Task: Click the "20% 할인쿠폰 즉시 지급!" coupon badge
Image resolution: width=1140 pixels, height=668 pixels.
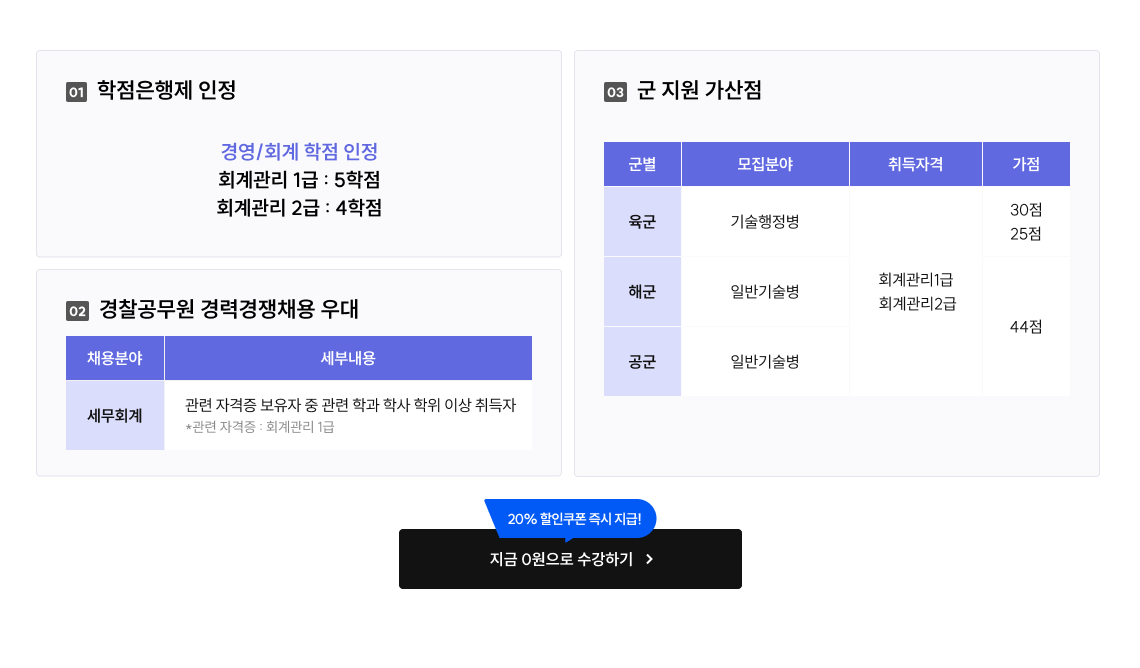Action: (x=570, y=519)
